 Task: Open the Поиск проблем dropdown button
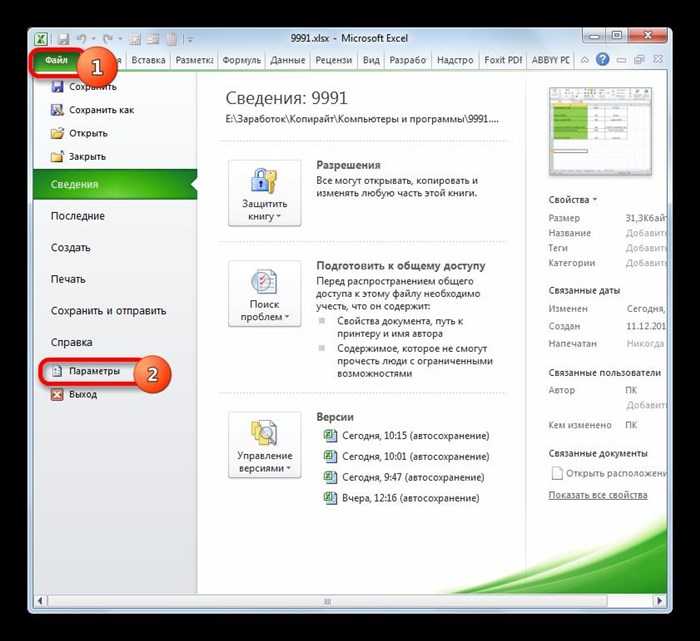265,293
